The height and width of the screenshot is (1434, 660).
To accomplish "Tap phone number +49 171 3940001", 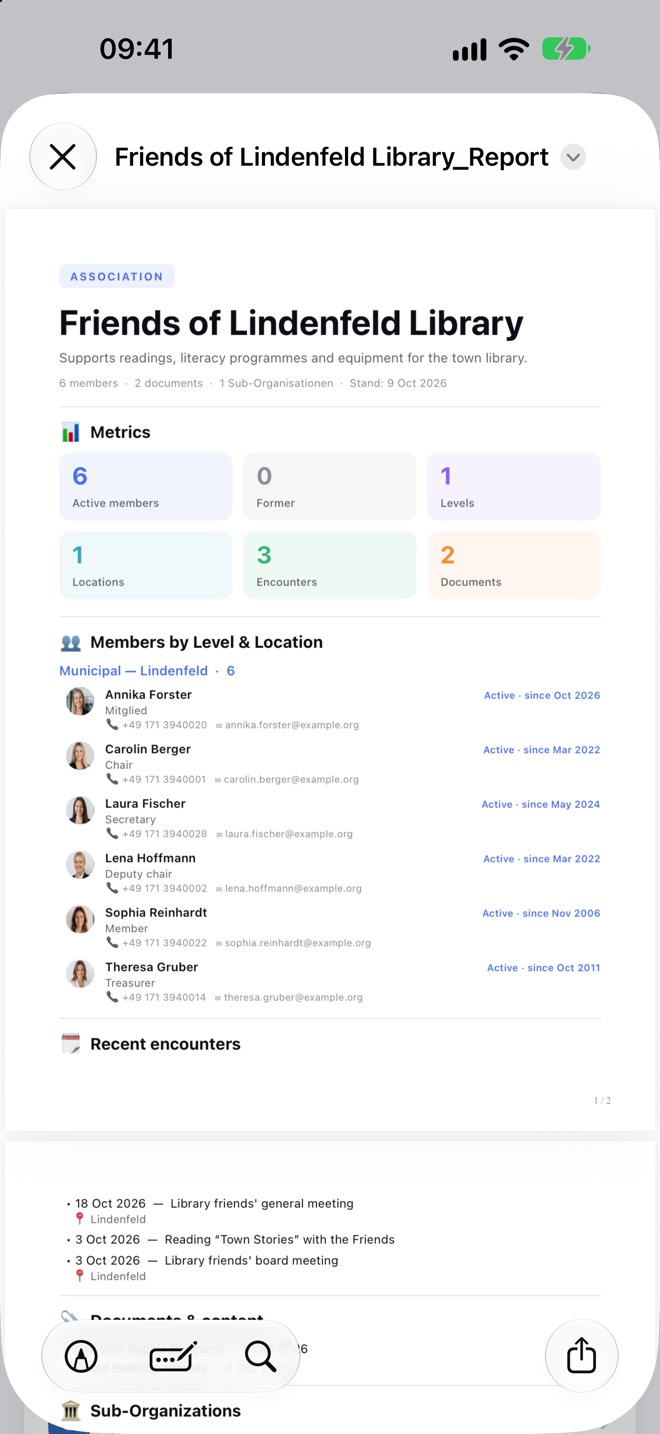I will tap(164, 779).
